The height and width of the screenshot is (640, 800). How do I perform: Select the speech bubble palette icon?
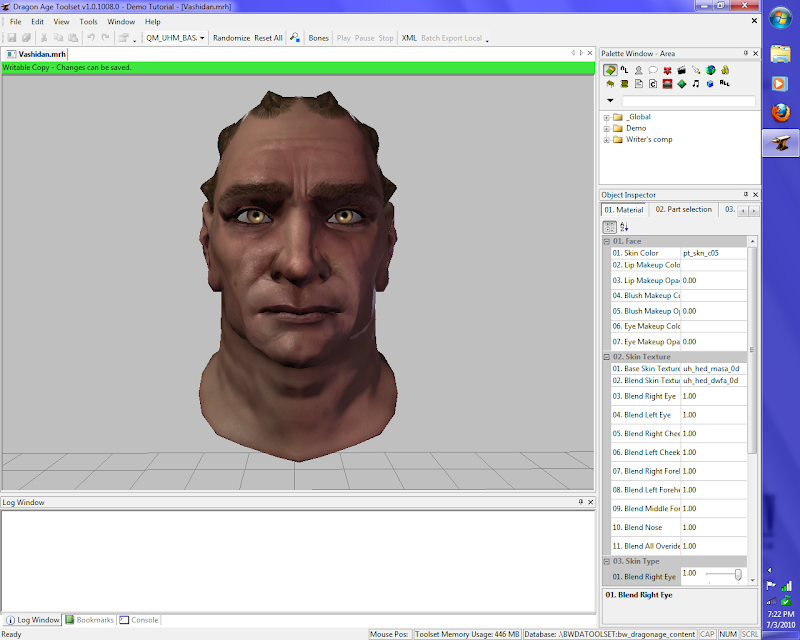(x=652, y=70)
